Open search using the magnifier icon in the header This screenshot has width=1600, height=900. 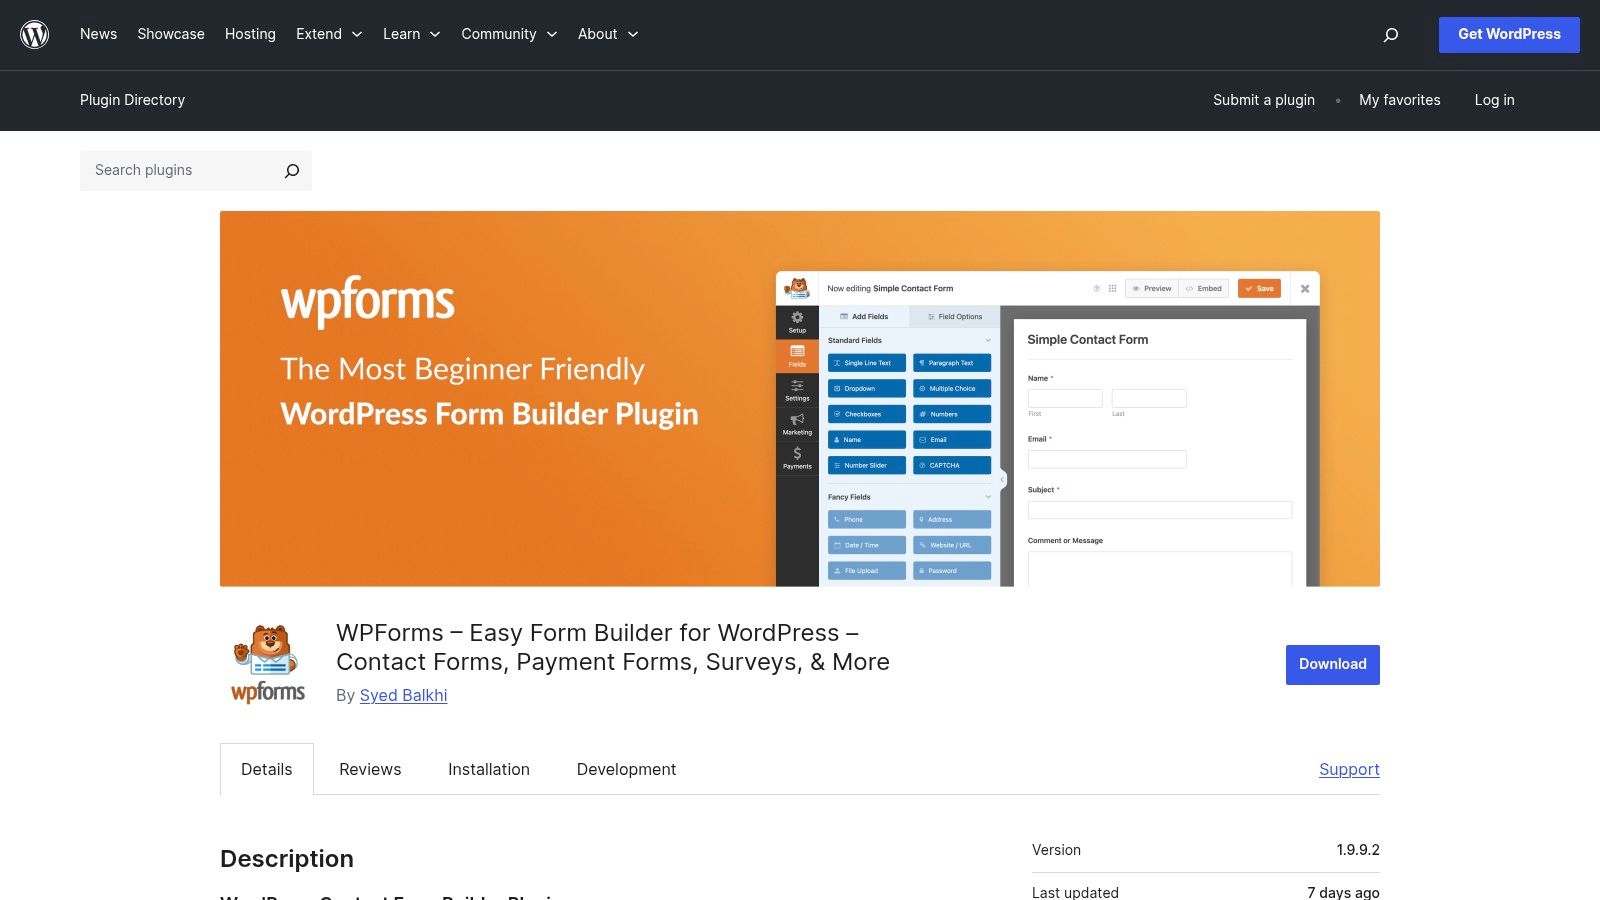[1390, 34]
